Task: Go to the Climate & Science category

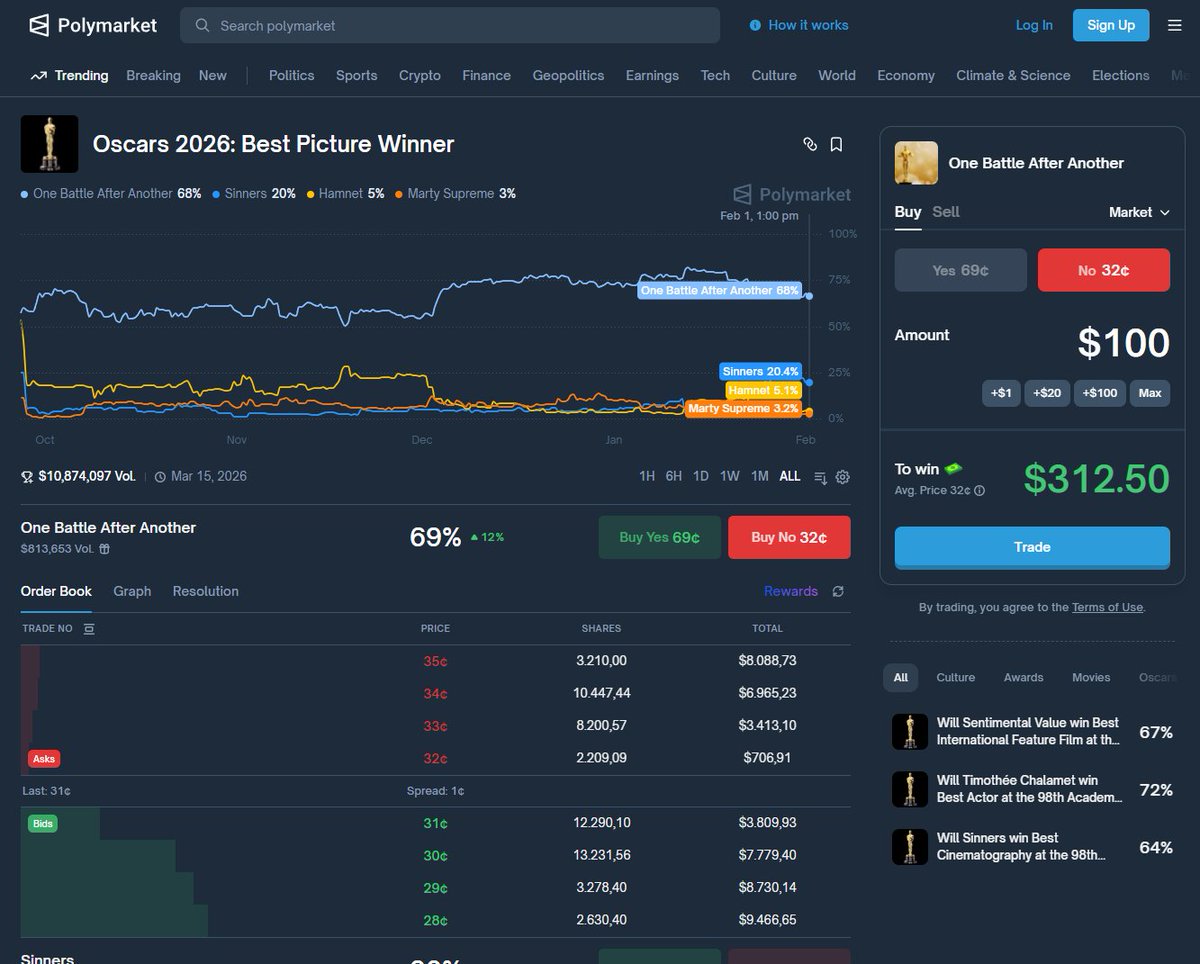Action: pyautogui.click(x=1013, y=75)
